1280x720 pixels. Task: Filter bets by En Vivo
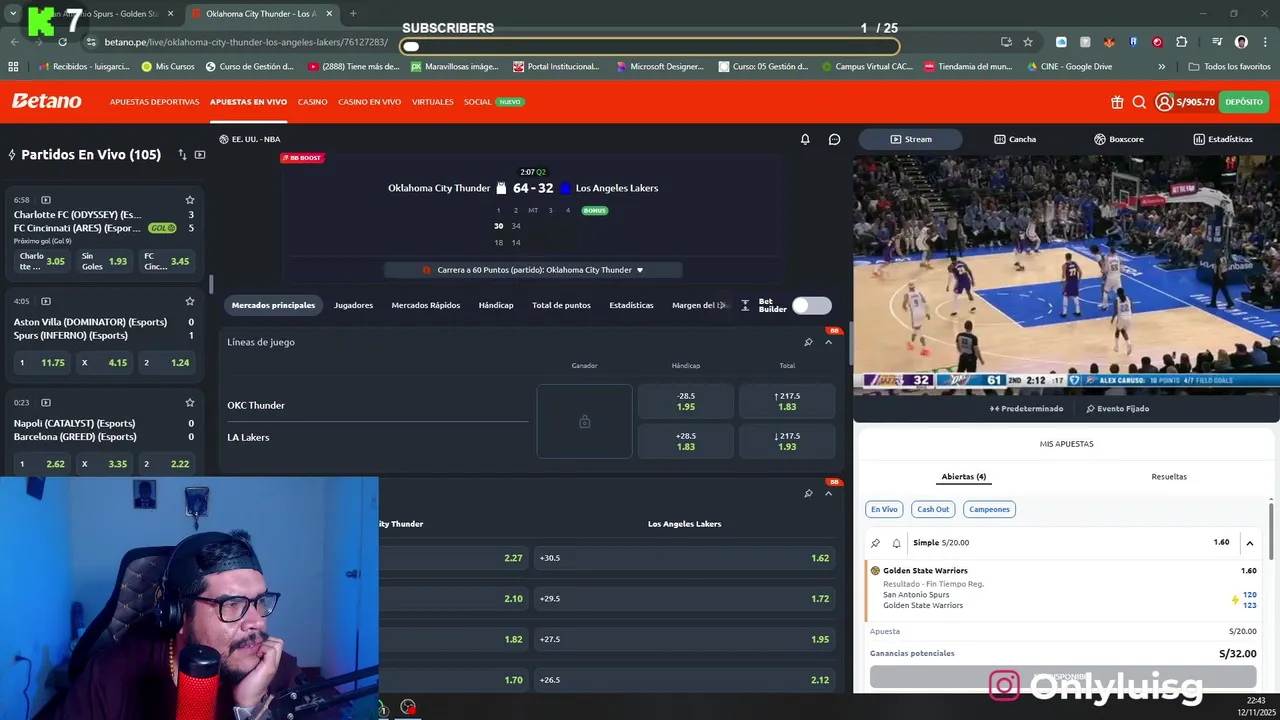coord(884,509)
